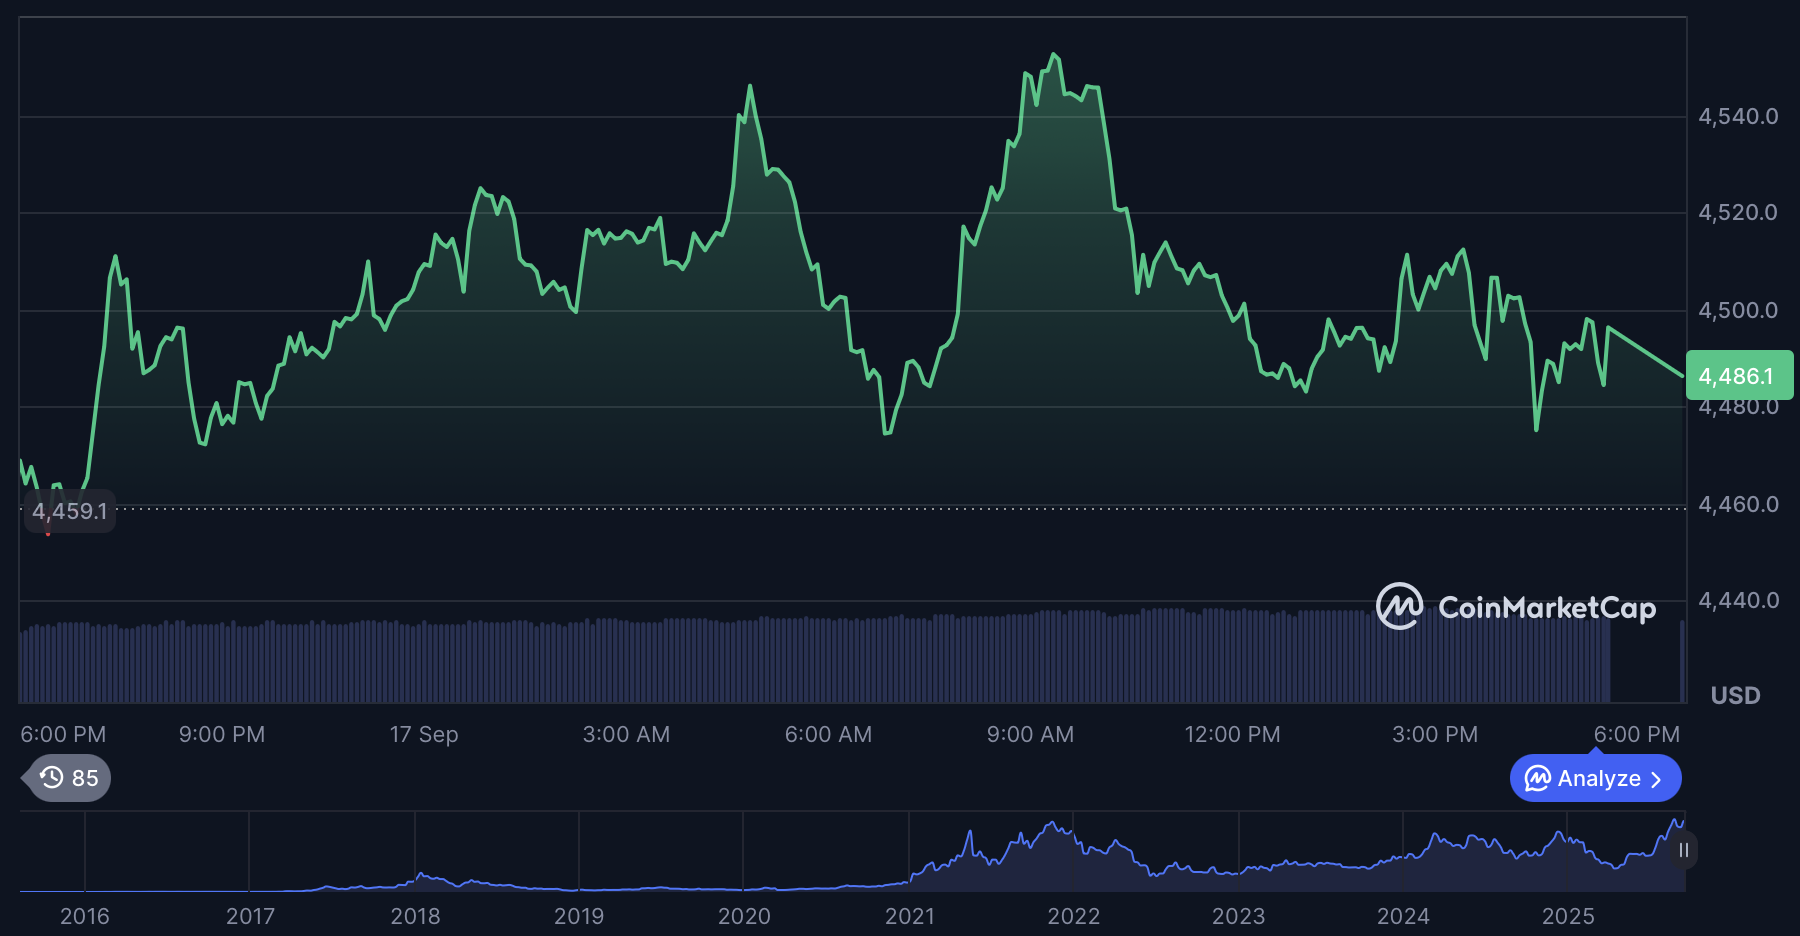Screen dimensions: 1800x936
Task: Click the chevron arrow on Analyze button
Action: [x=1656, y=779]
